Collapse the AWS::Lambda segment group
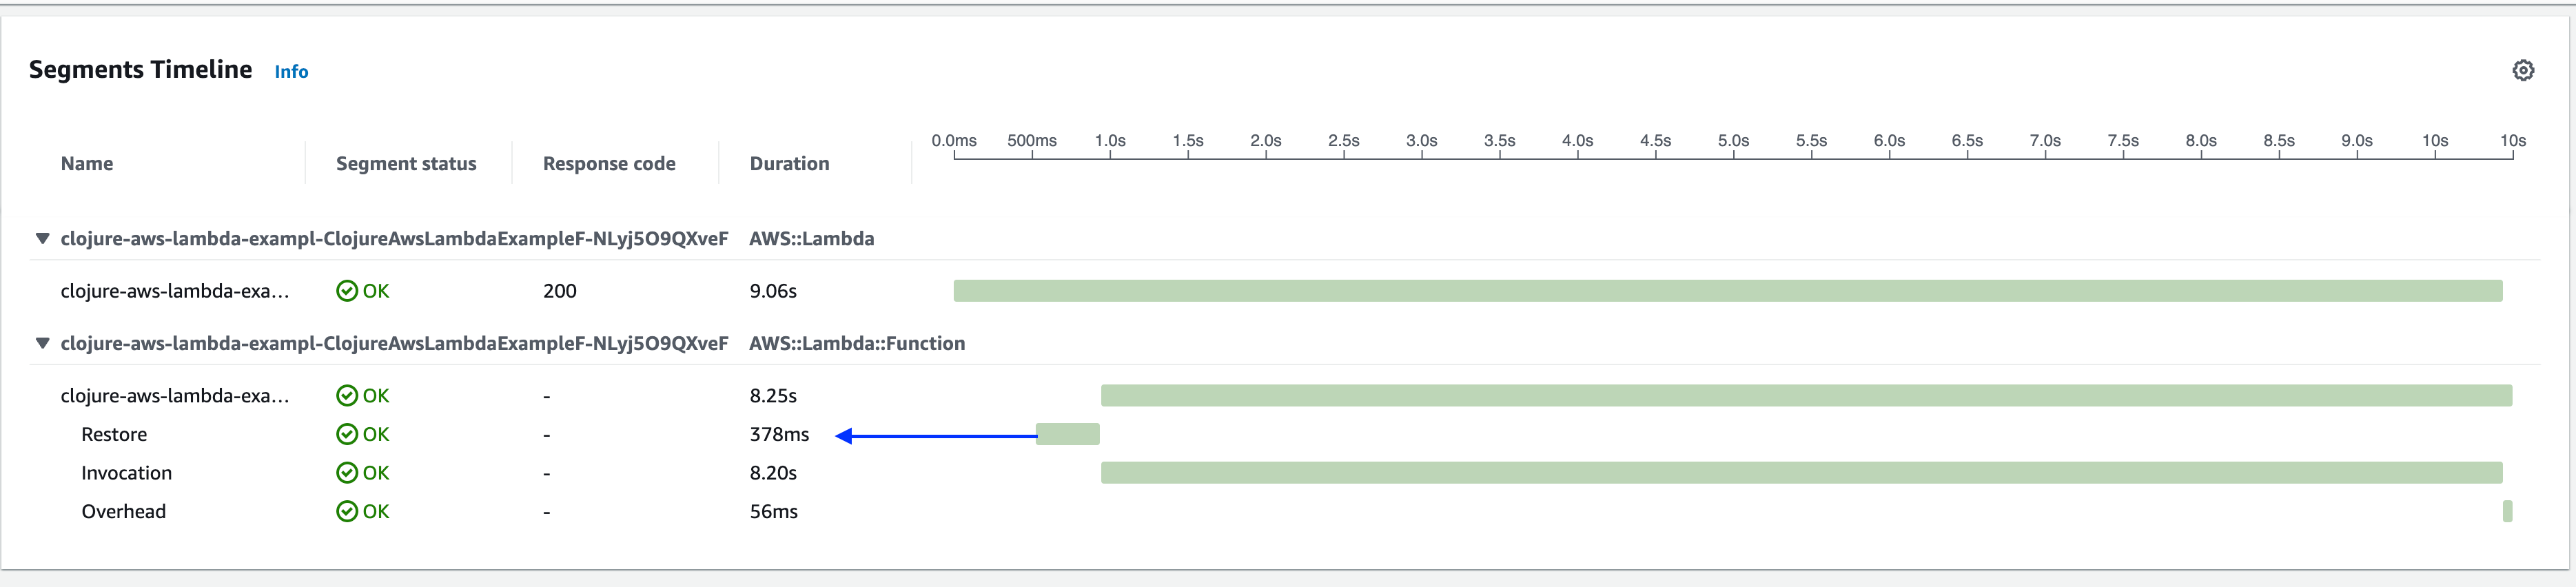Image resolution: width=2576 pixels, height=587 pixels. coord(42,239)
